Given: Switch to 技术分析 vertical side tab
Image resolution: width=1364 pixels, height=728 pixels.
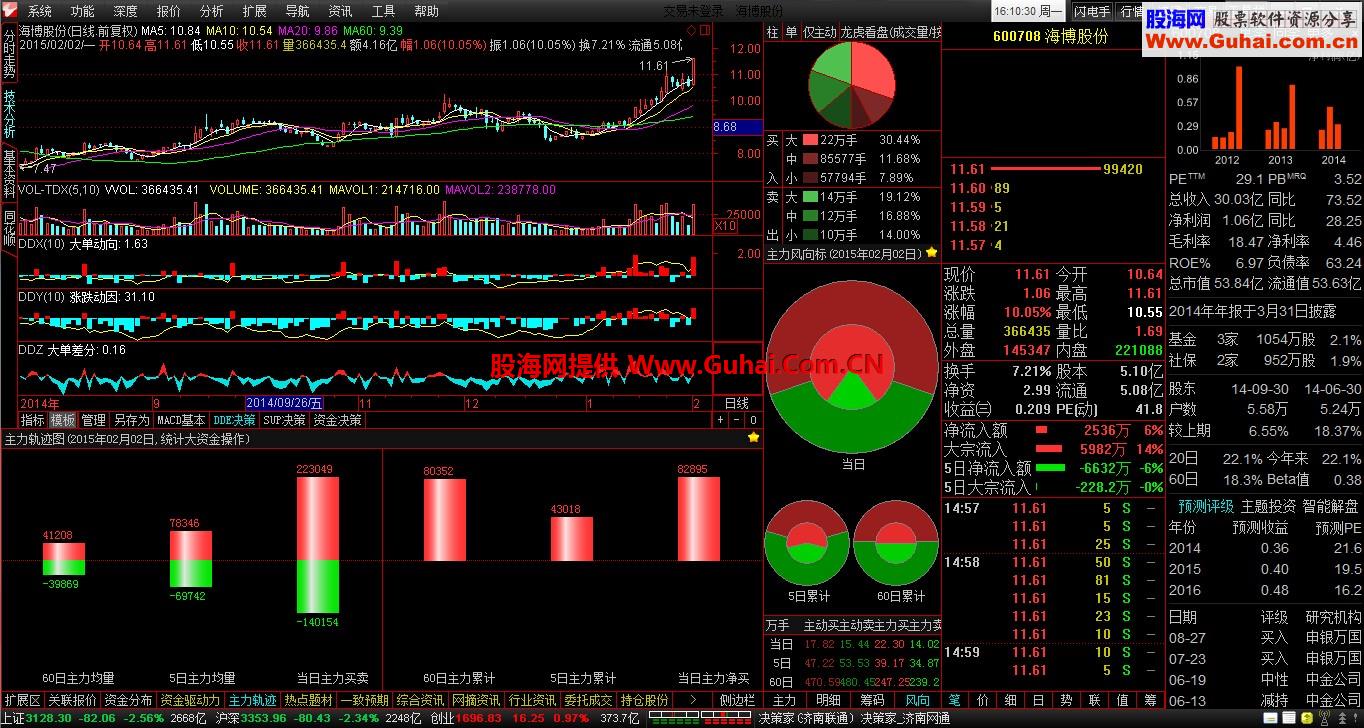Looking at the screenshot, I should coord(9,114).
